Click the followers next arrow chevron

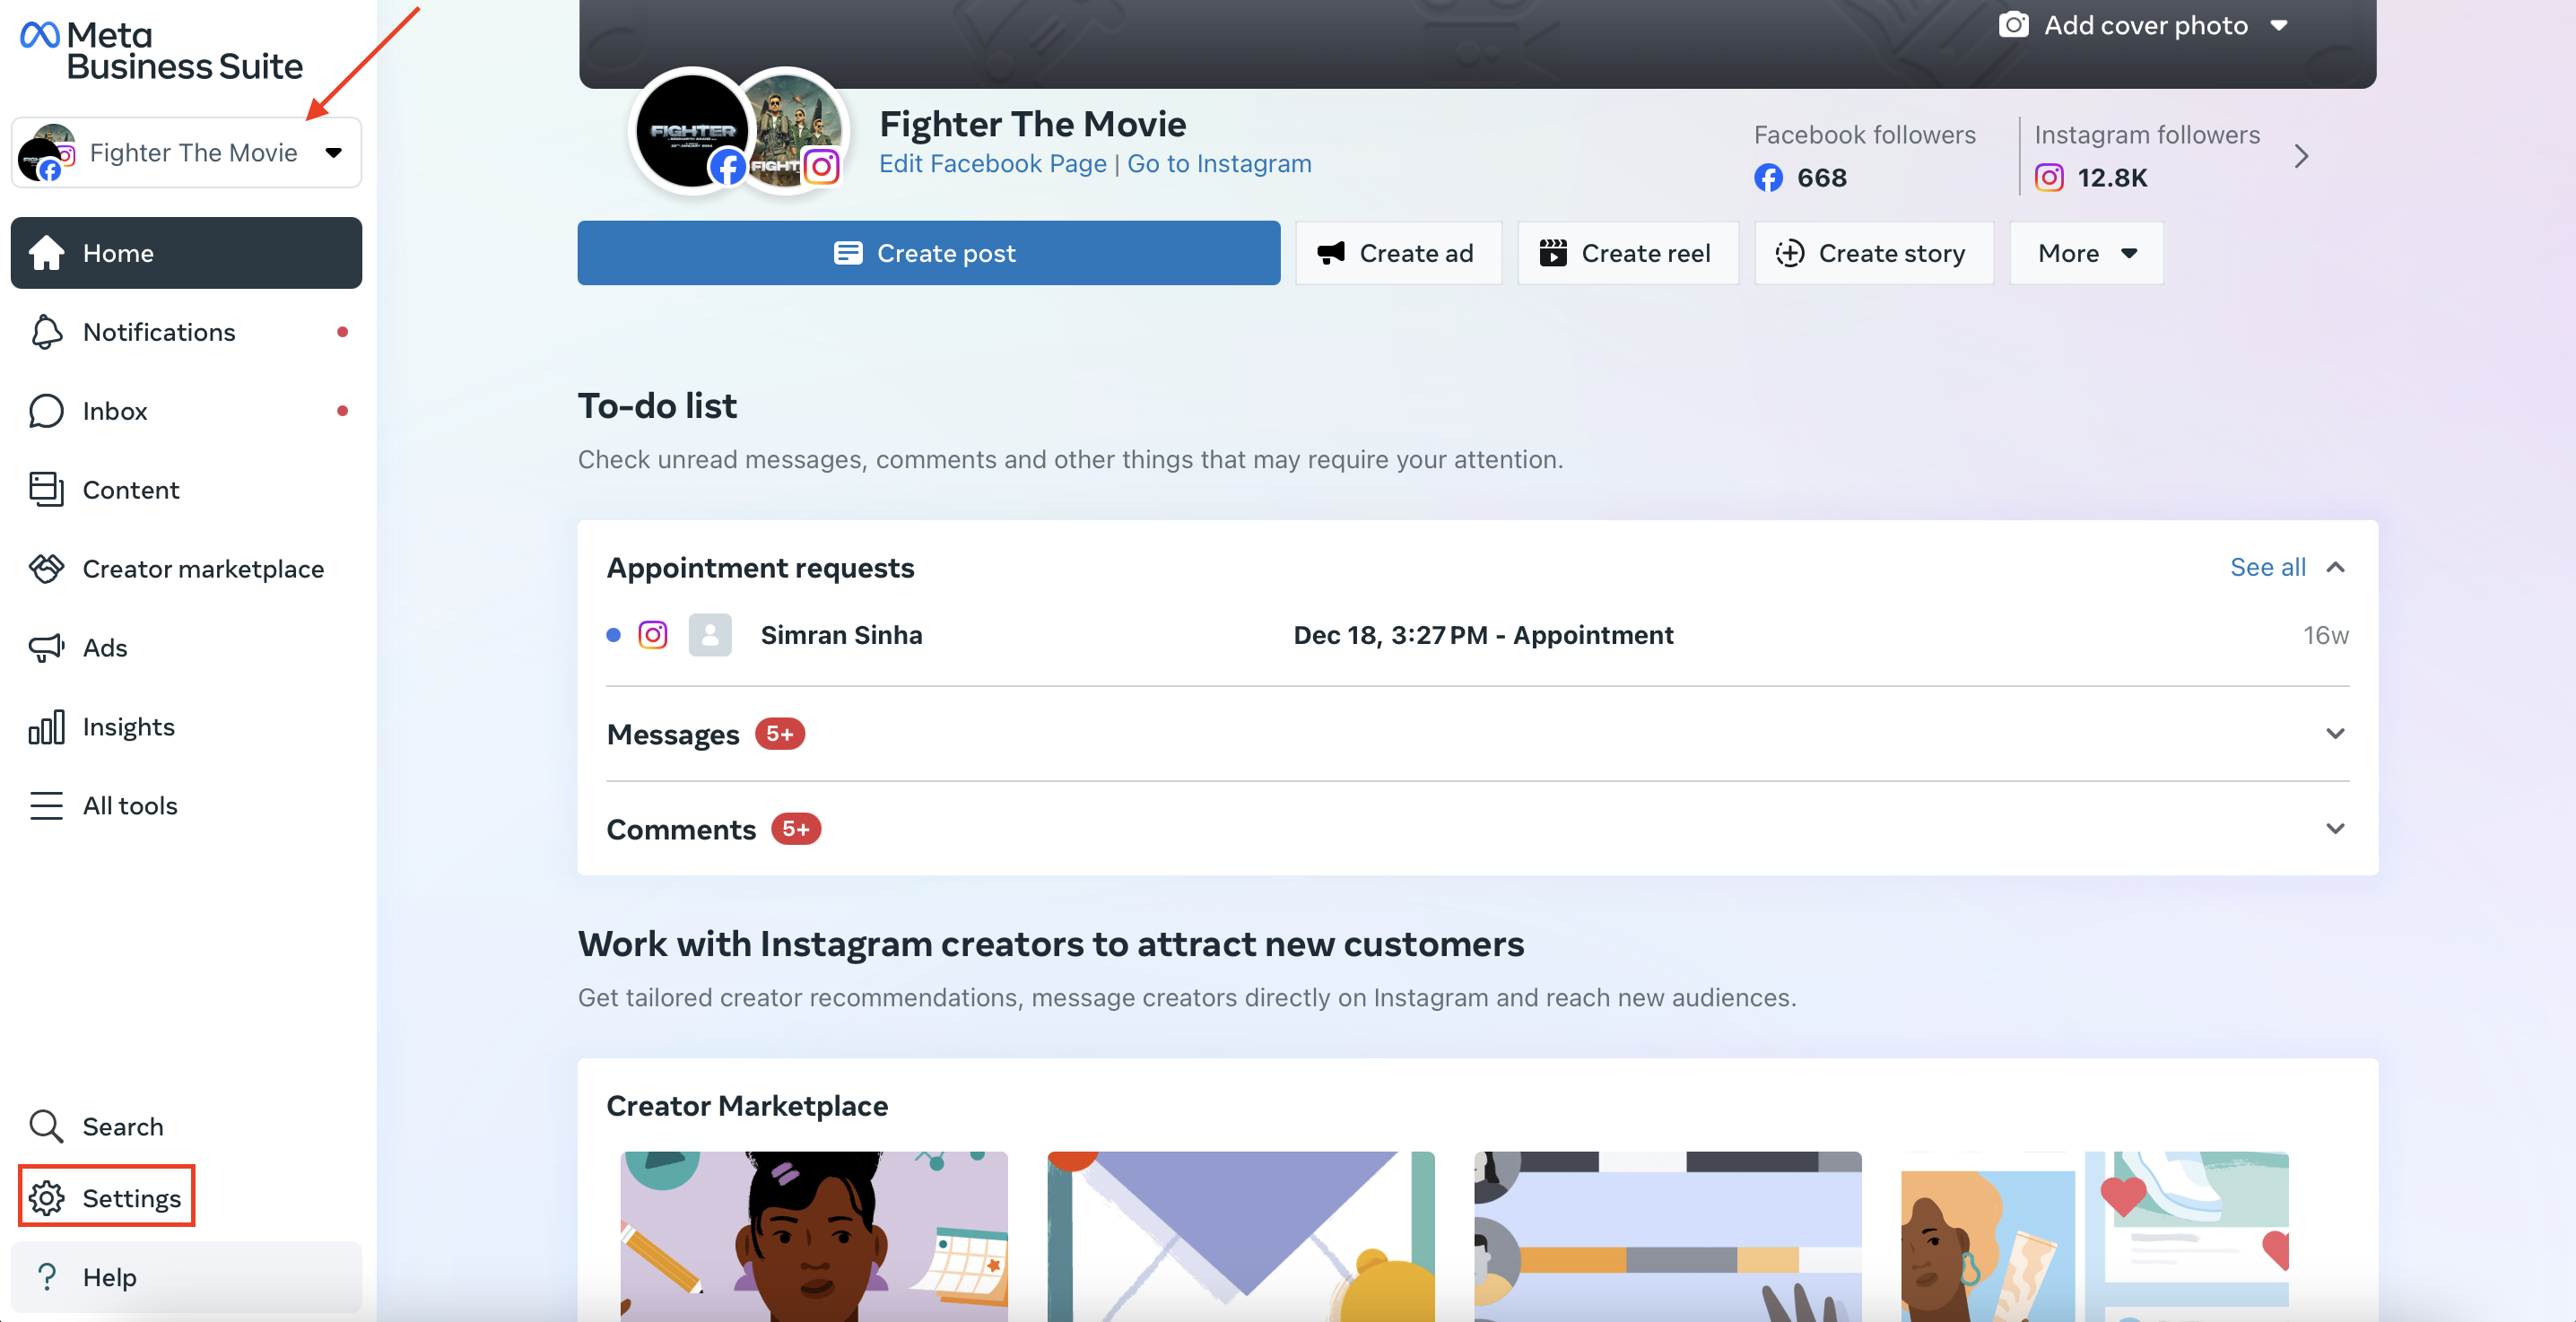coord(2301,156)
